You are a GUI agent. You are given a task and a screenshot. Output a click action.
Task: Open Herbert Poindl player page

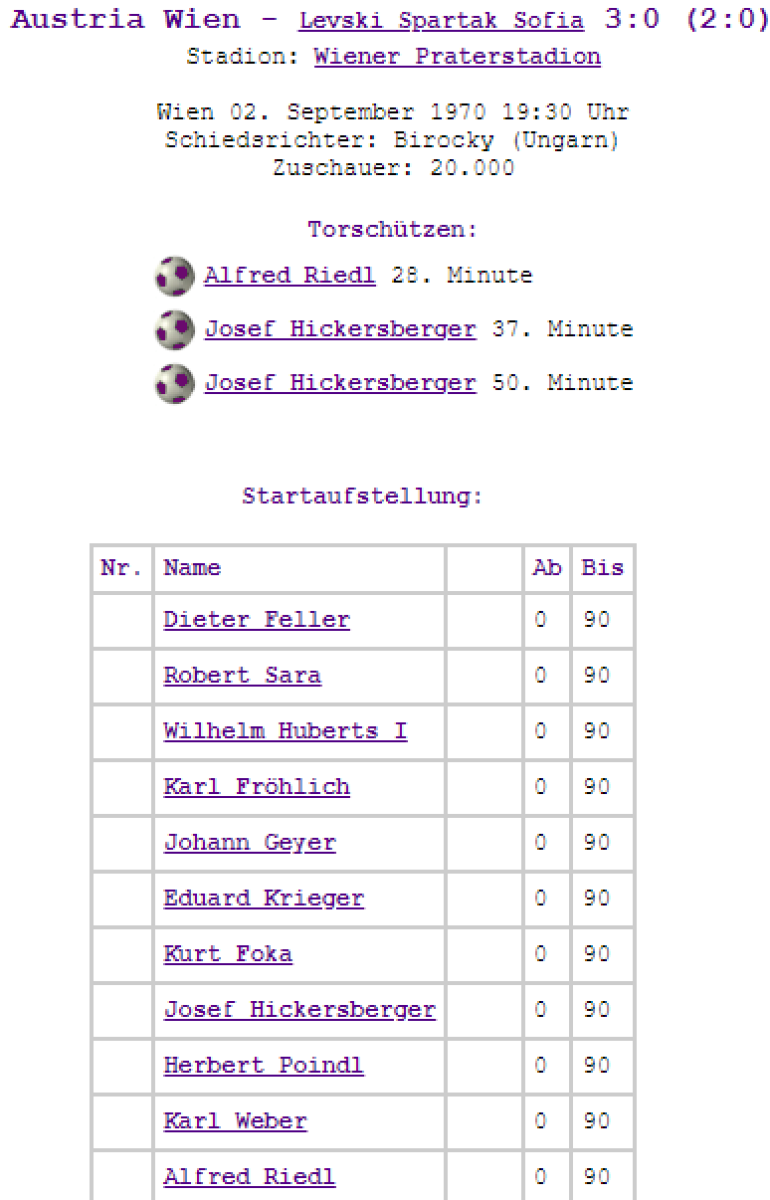click(264, 1066)
